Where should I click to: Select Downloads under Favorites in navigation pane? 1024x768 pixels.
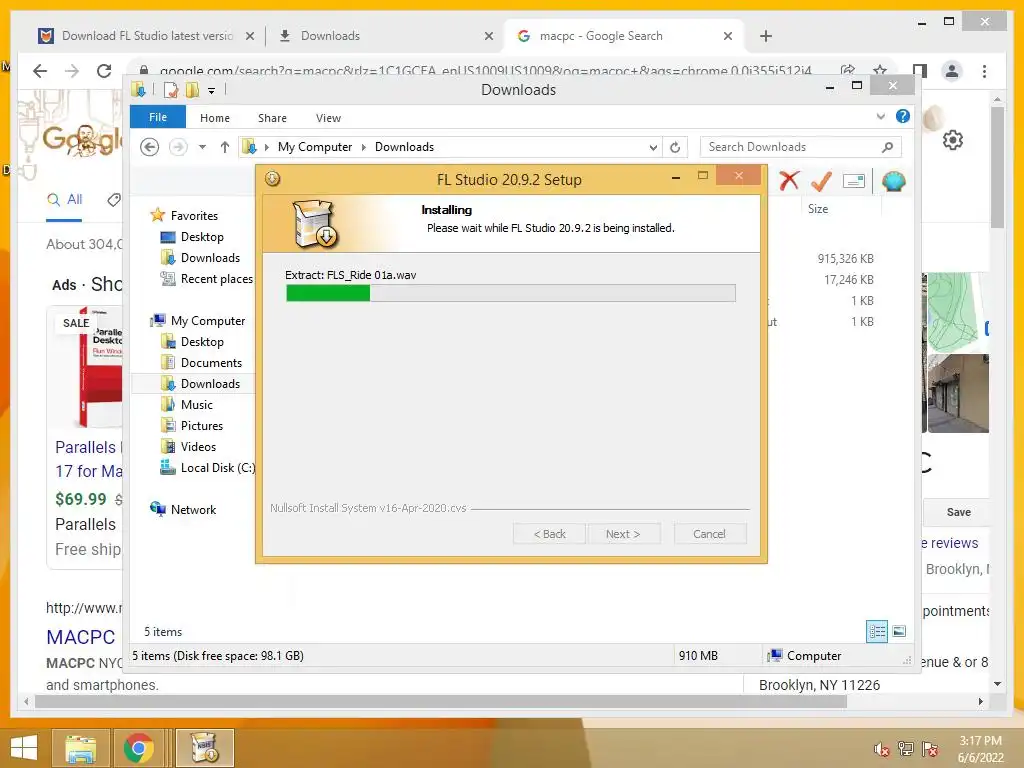[210, 258]
